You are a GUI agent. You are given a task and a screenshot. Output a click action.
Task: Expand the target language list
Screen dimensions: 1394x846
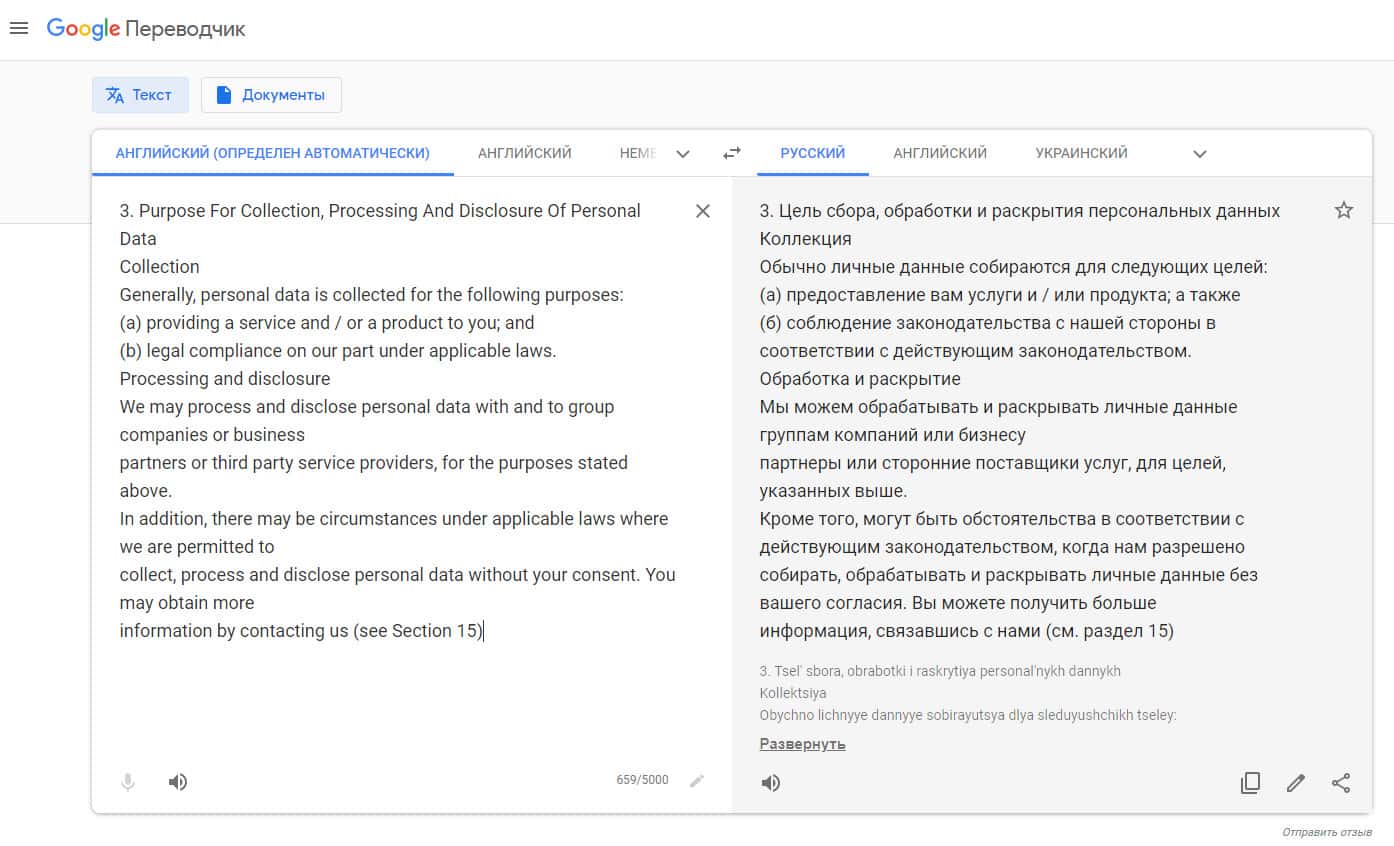point(1200,154)
